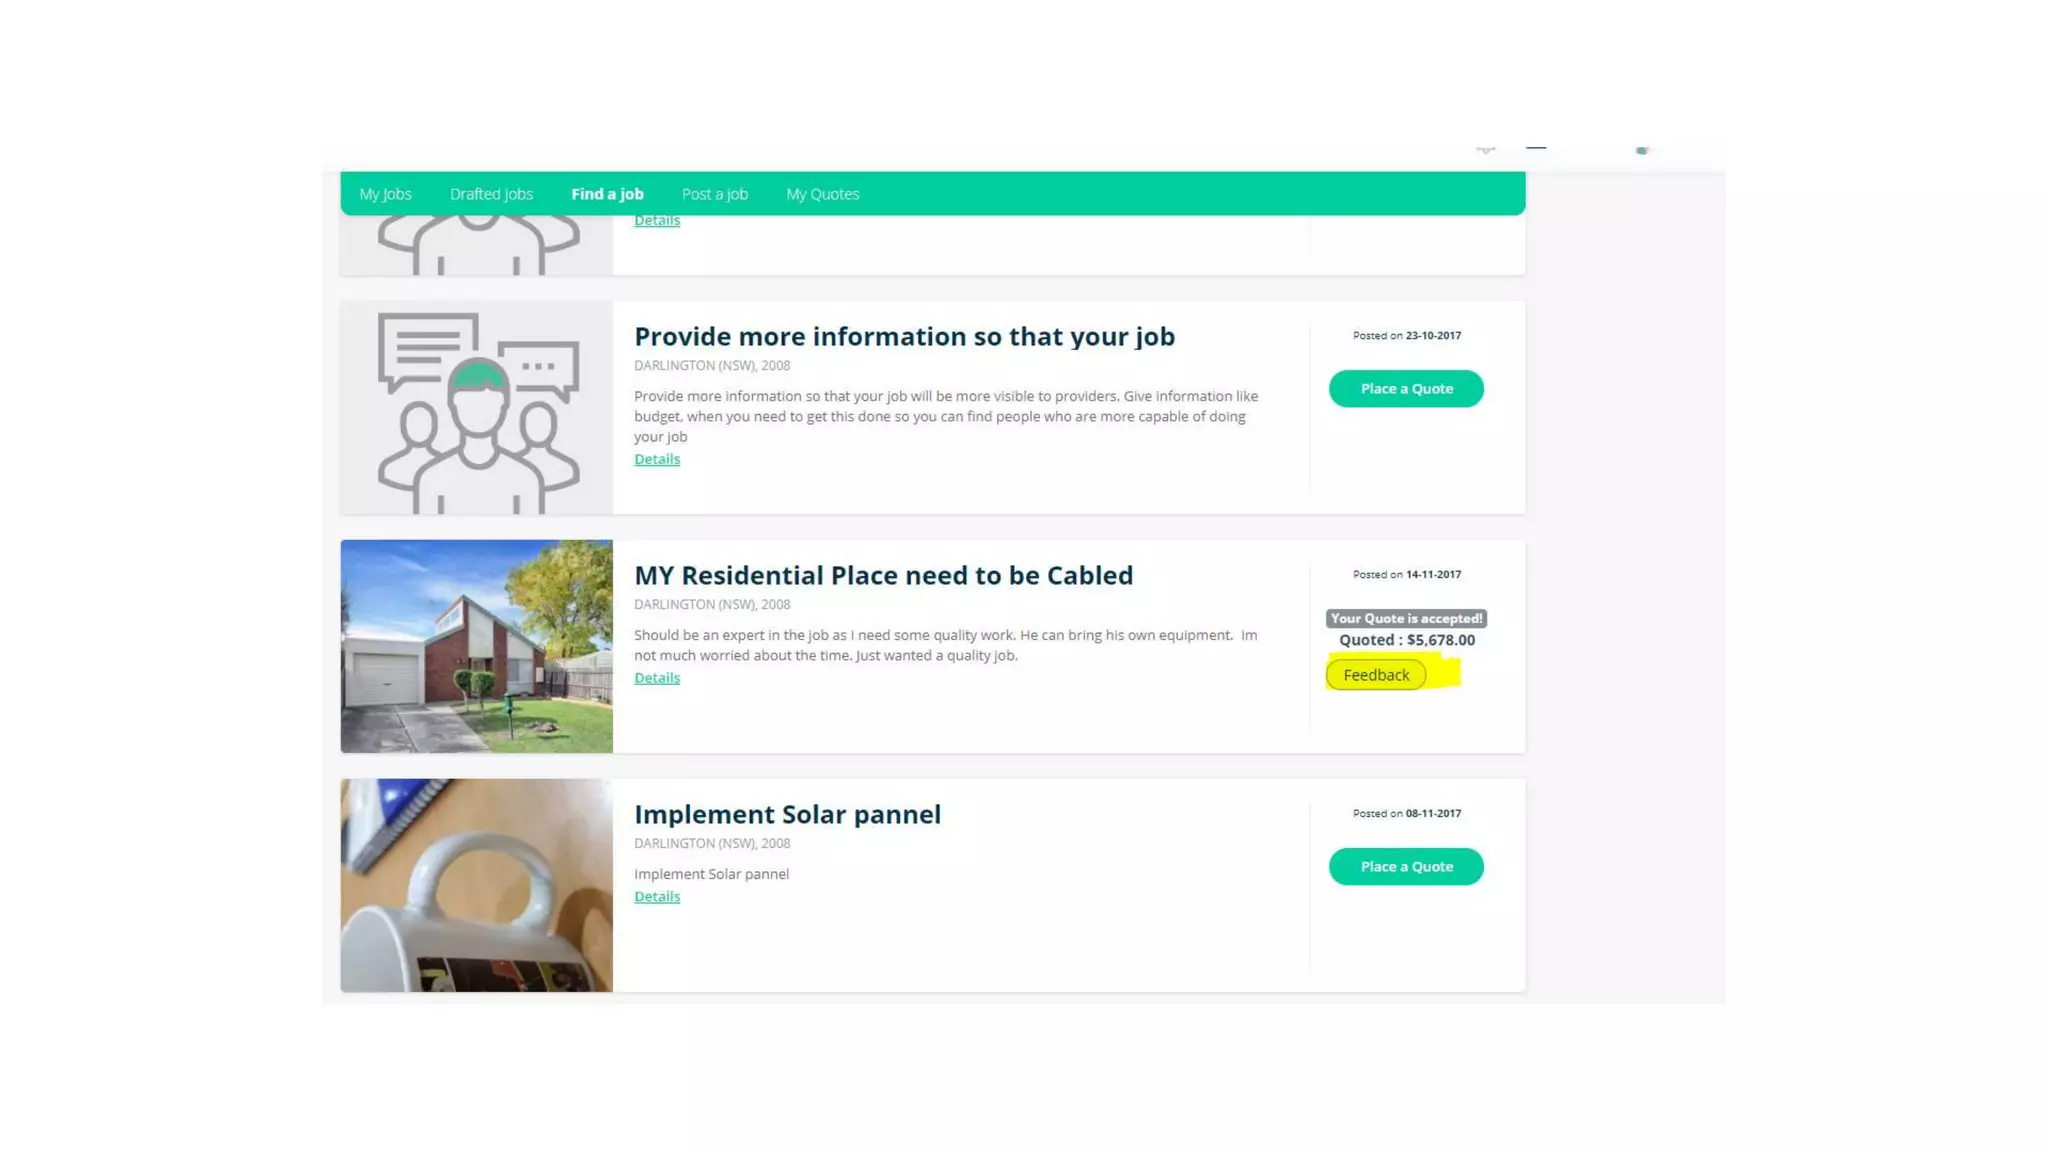Open the house photo thumbnail
The width and height of the screenshot is (2048, 1152).
[x=477, y=646]
